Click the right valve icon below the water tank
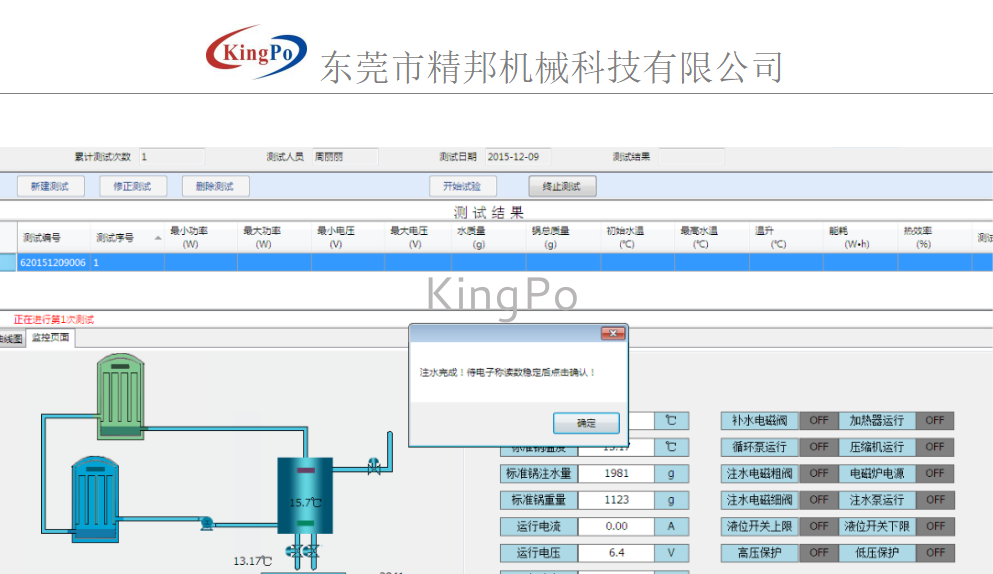The image size is (993, 574). [312, 551]
